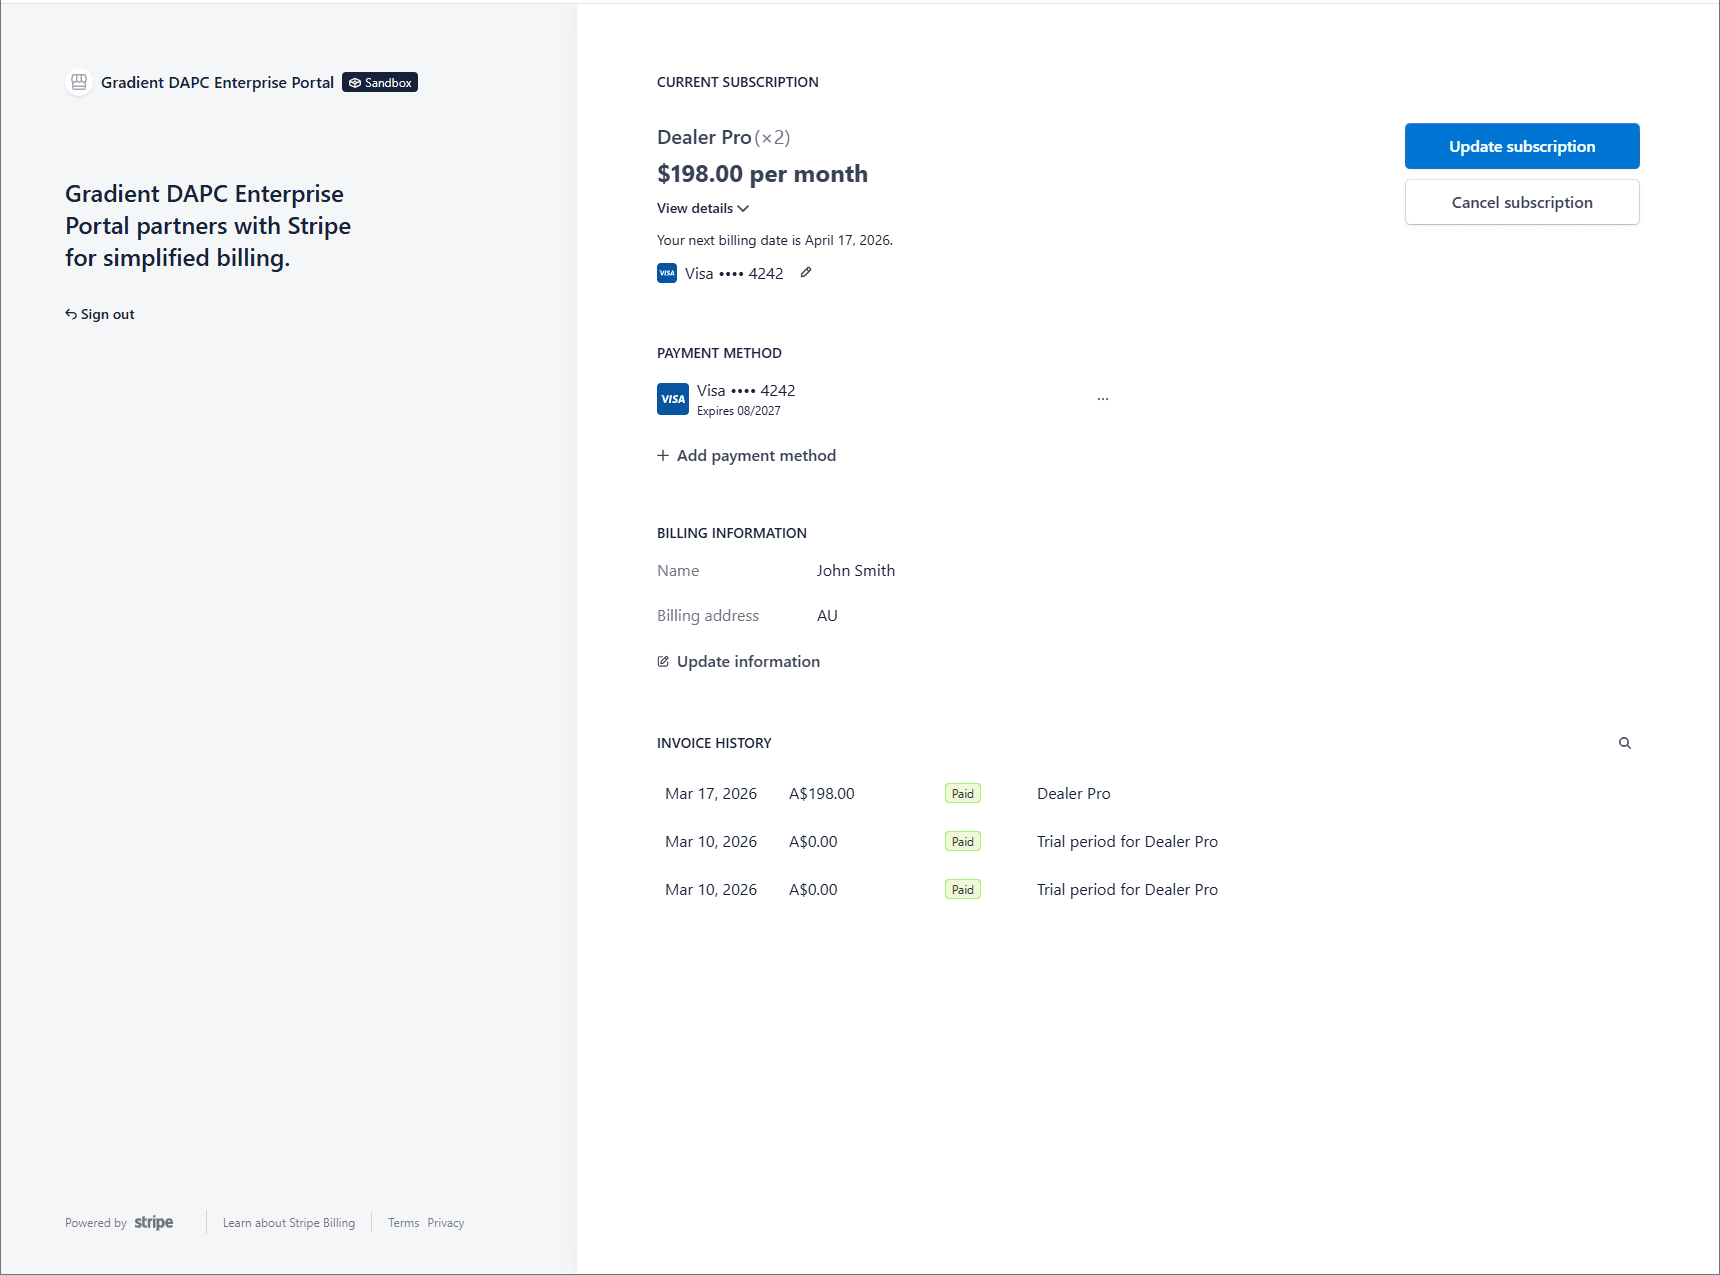Click the invoice history search icon
The width and height of the screenshot is (1720, 1275).
coord(1624,743)
